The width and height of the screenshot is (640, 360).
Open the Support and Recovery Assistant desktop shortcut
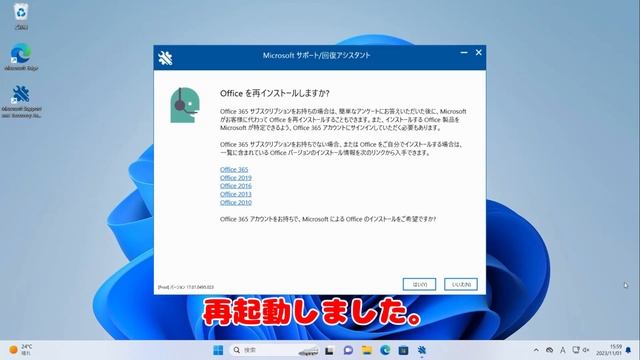[21, 101]
